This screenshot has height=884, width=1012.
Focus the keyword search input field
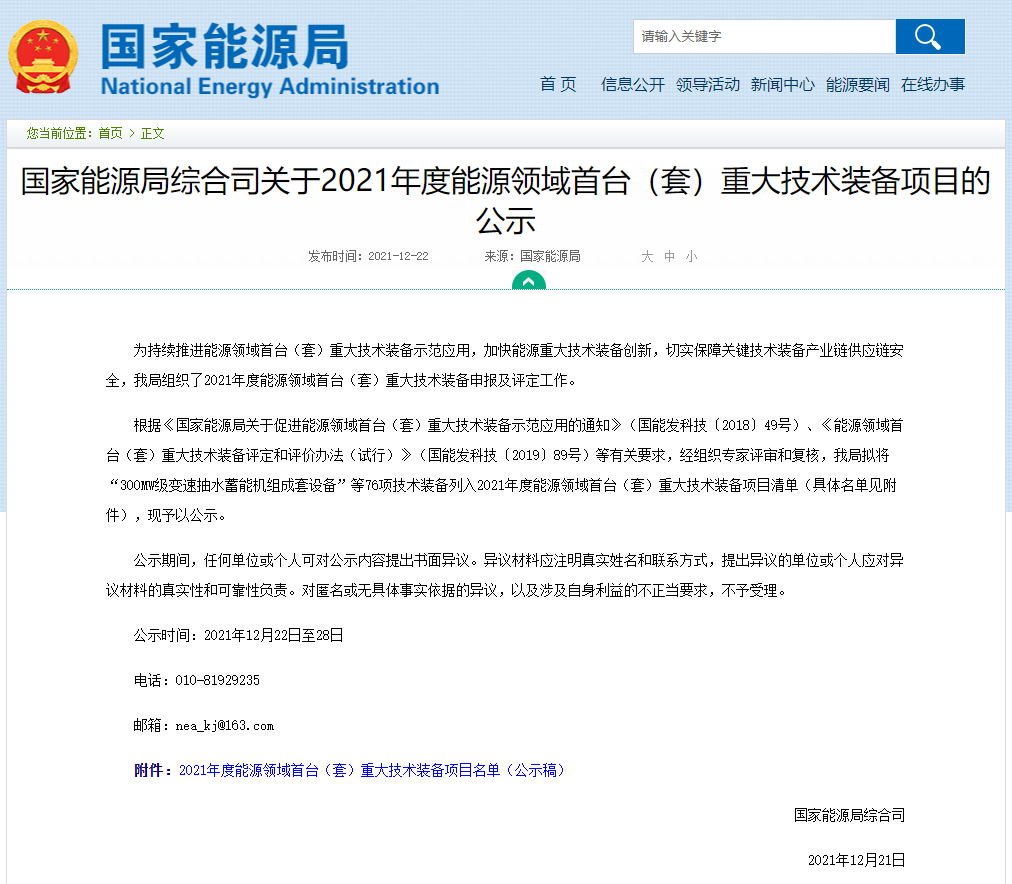[x=764, y=37]
